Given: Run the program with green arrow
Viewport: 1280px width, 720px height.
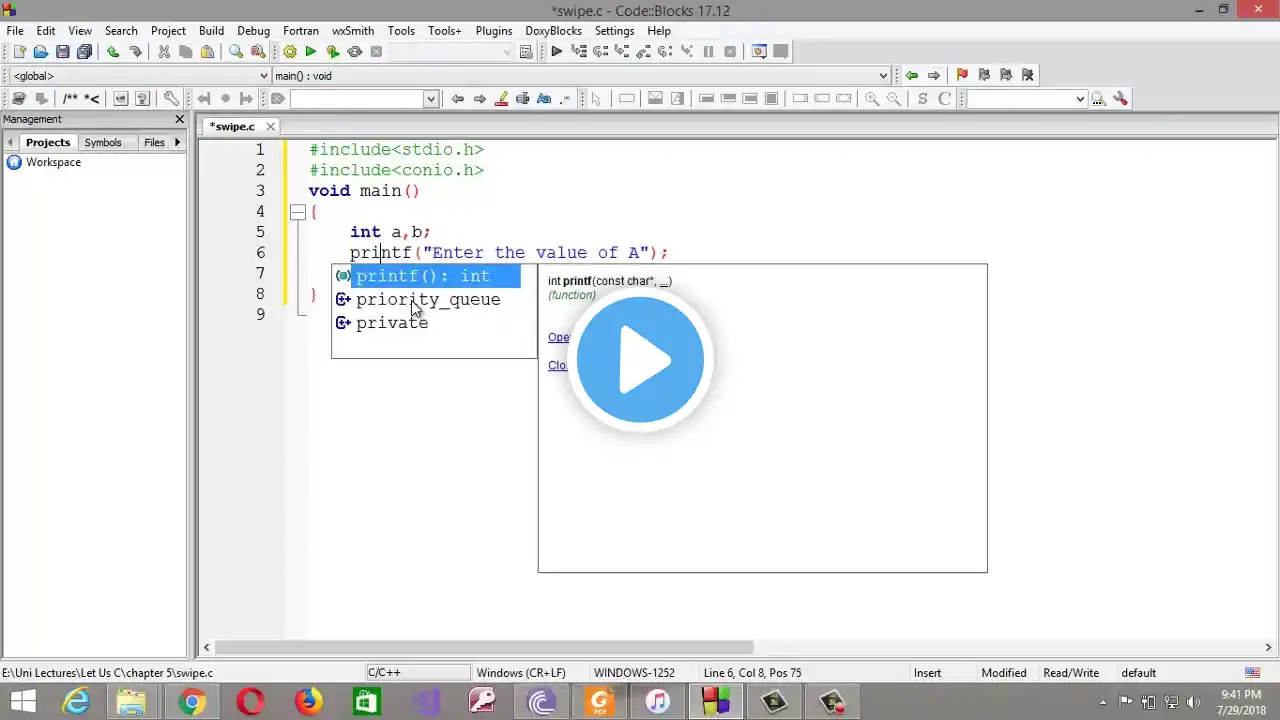Looking at the screenshot, I should tap(310, 52).
